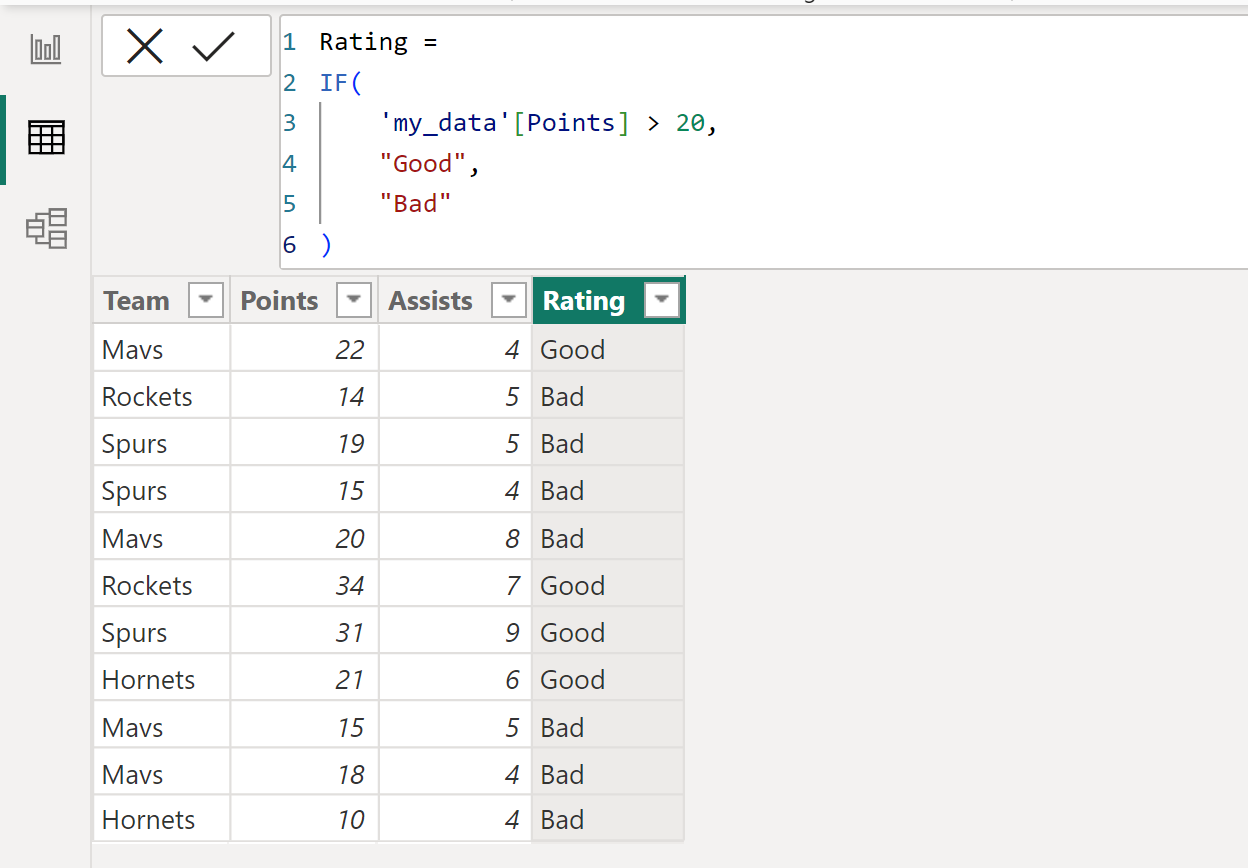Select Points cell with value 18
The image size is (1248, 868).
[x=304, y=774]
